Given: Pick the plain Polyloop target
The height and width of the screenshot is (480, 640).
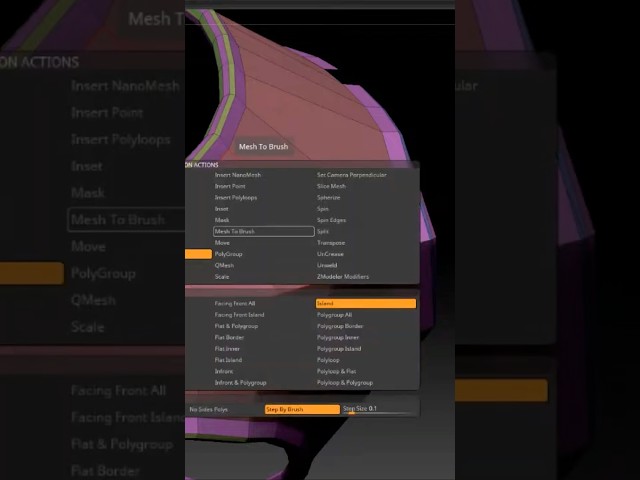Looking at the screenshot, I should [328, 360].
